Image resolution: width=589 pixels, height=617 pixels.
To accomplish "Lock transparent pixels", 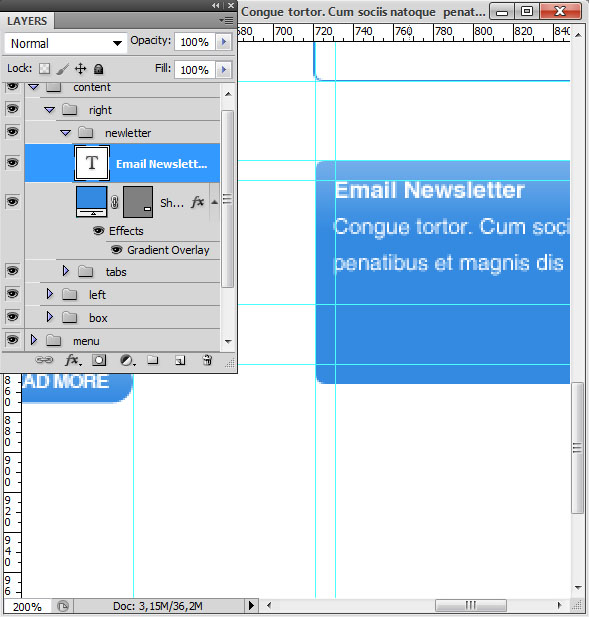I will point(44,69).
